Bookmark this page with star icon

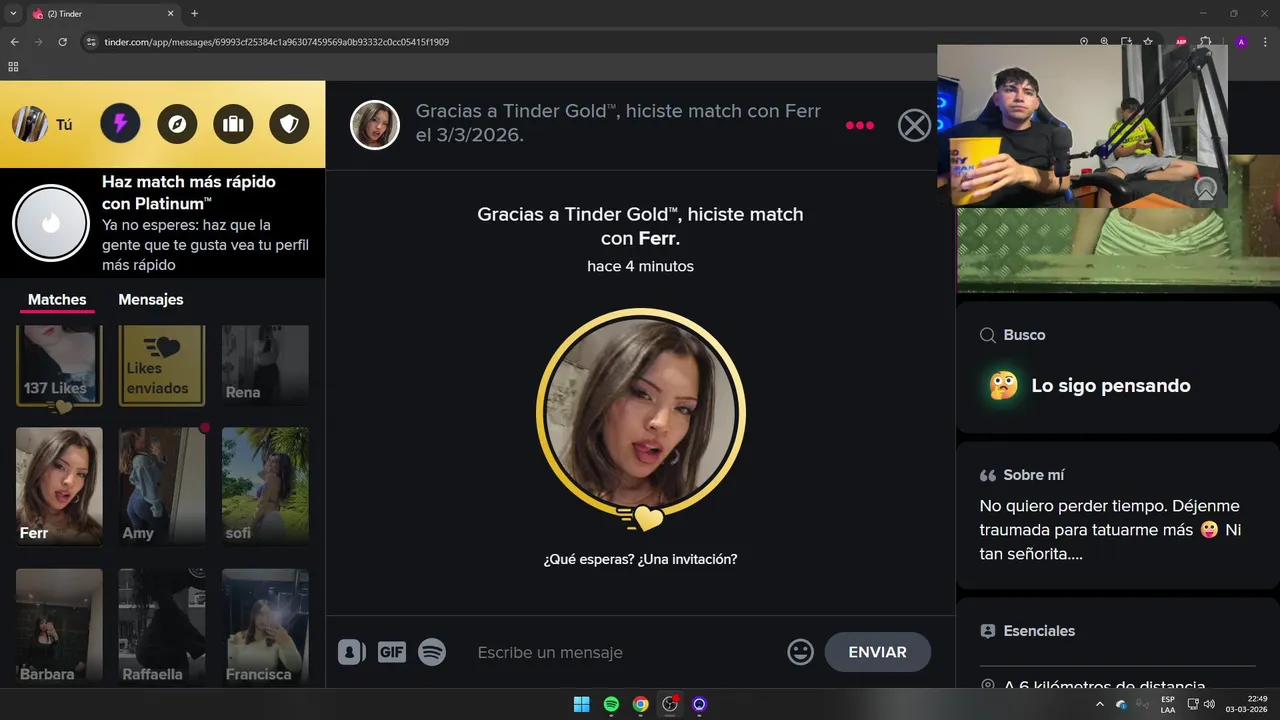pyautogui.click(x=1148, y=42)
